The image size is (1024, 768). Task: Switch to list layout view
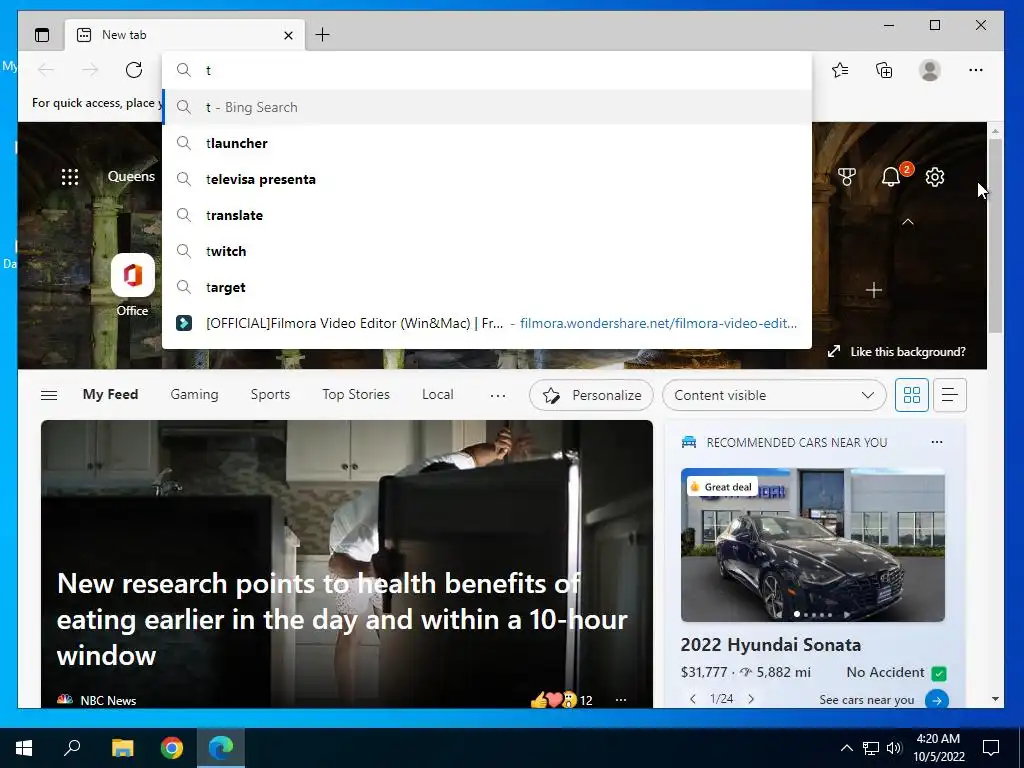(x=950, y=395)
